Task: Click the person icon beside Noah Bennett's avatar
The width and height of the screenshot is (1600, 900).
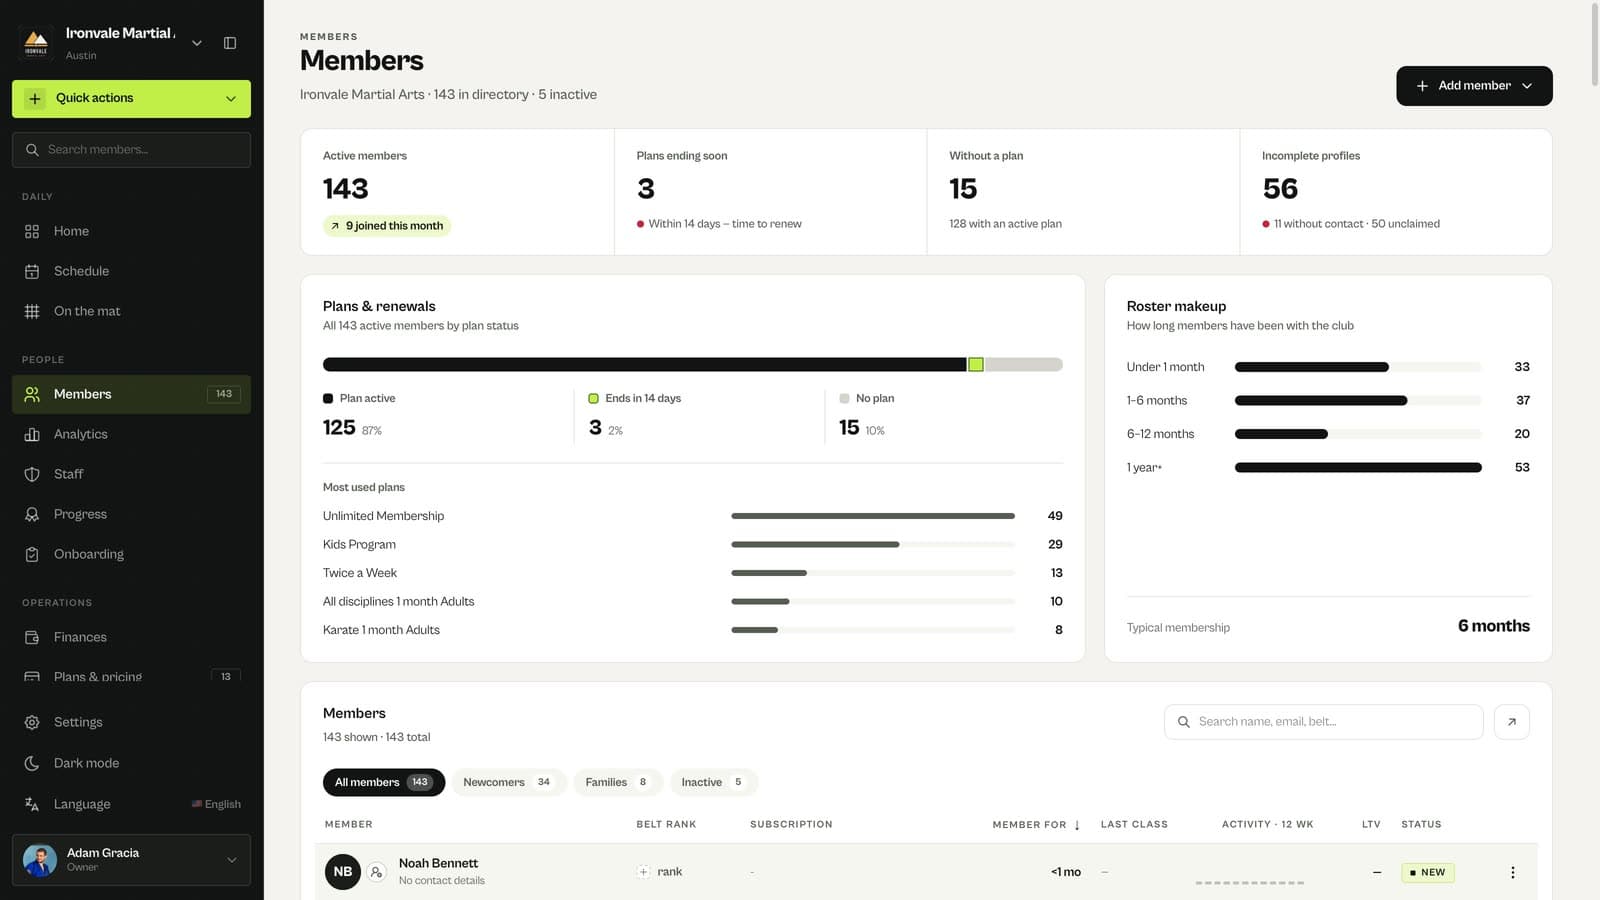Action: [376, 872]
